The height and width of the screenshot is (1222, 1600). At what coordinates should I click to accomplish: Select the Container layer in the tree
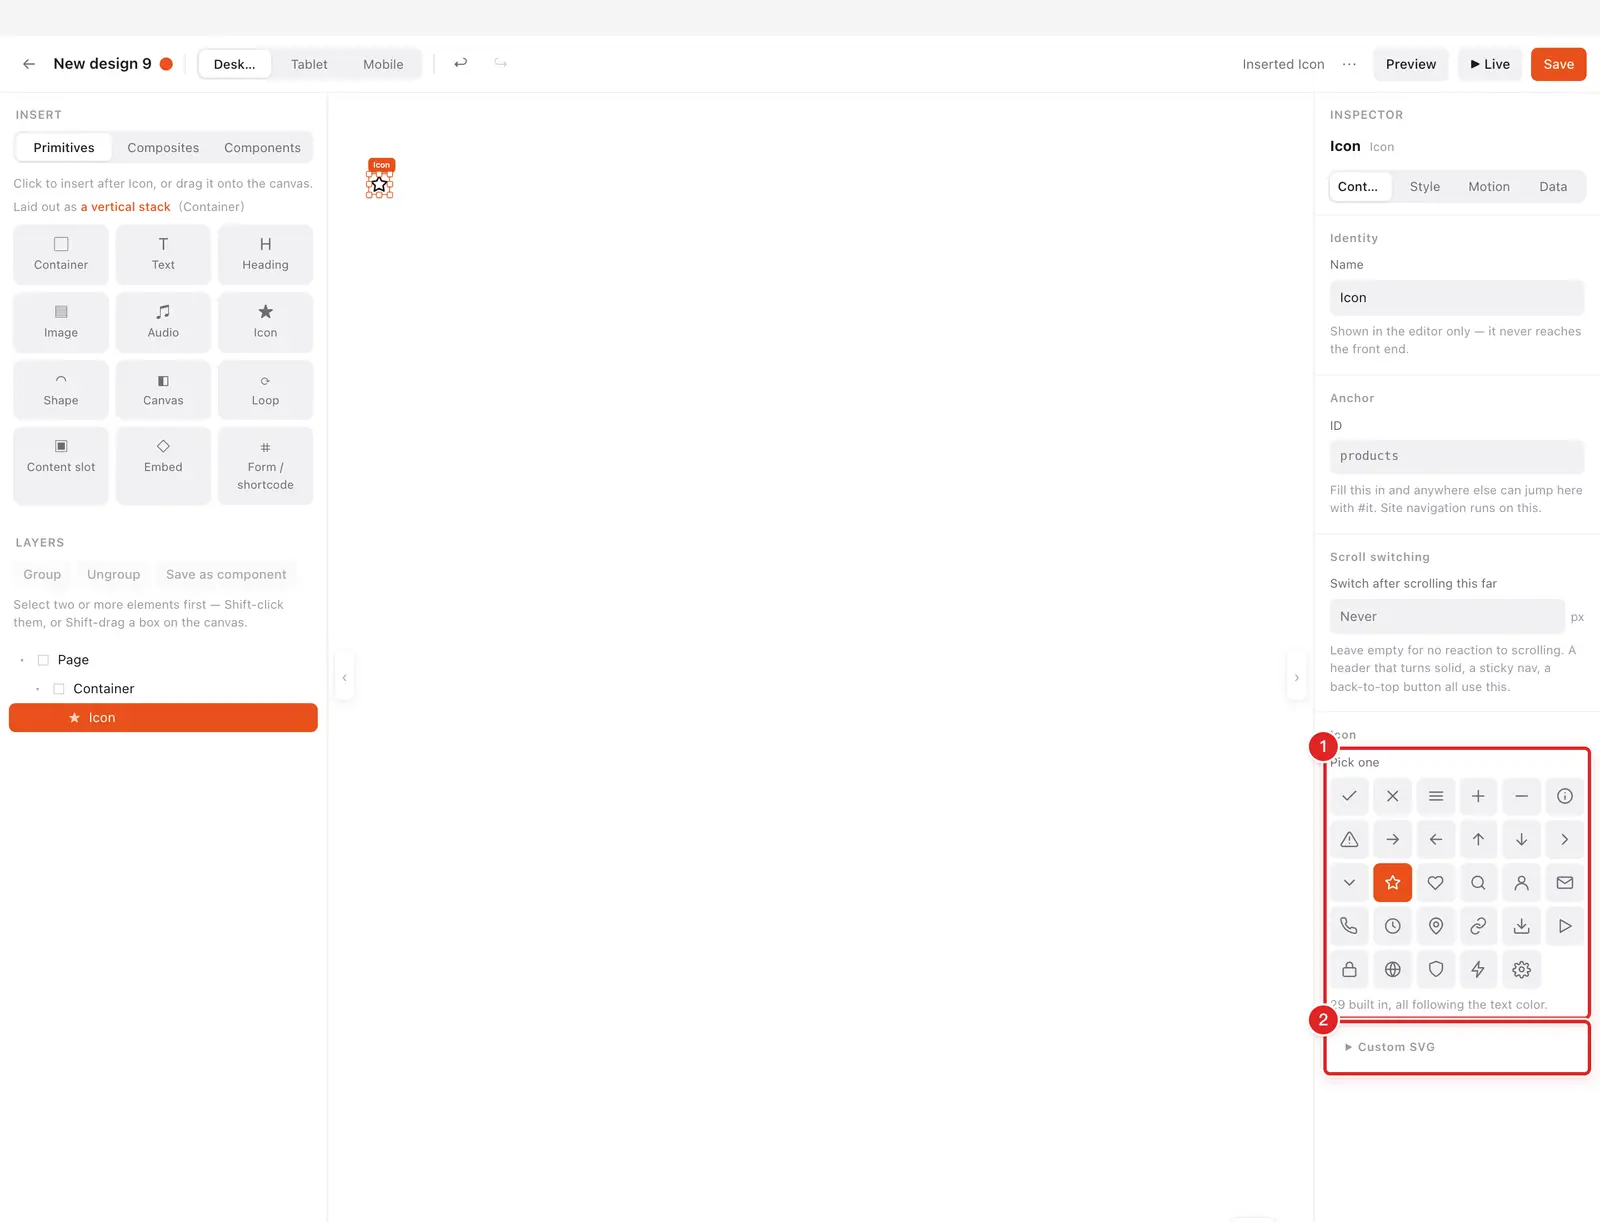(163, 689)
